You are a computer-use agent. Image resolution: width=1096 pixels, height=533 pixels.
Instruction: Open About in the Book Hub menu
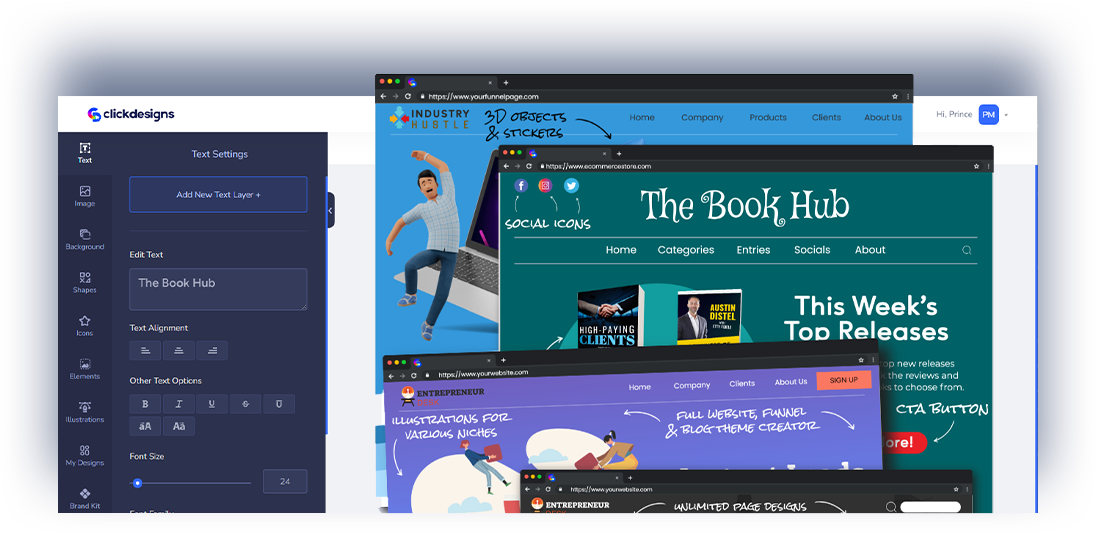coord(870,250)
